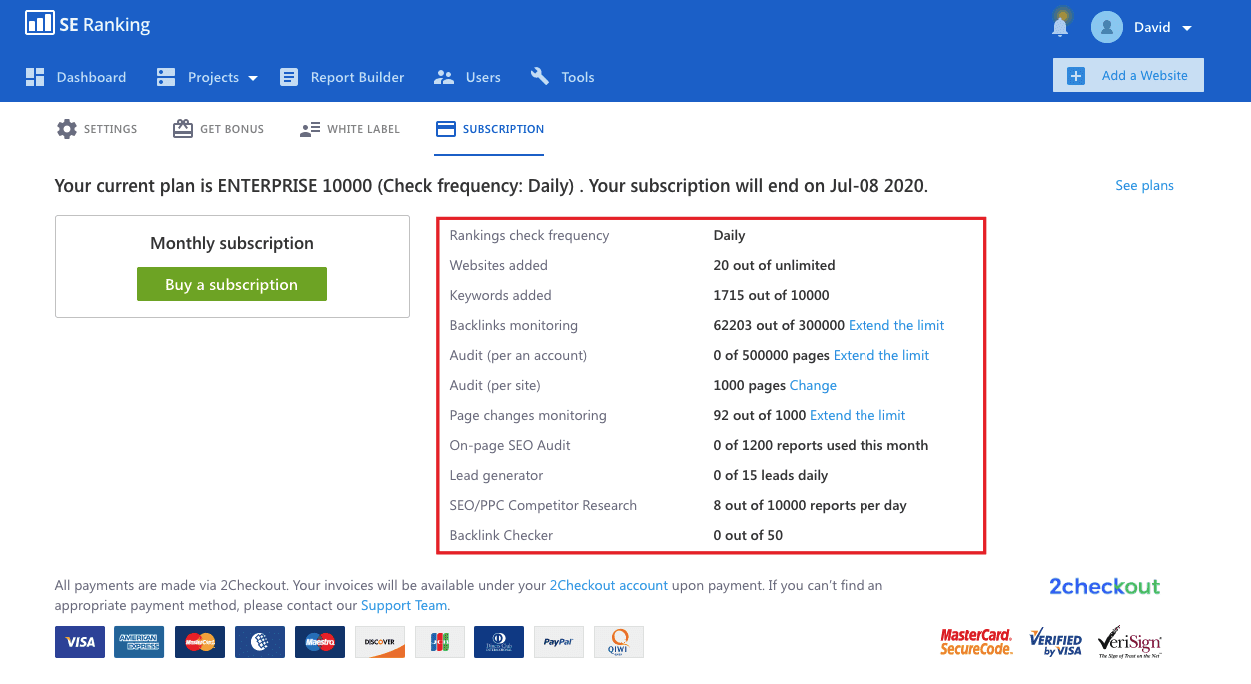Click the SE Ranking logo
This screenshot has height=684, width=1251.
click(88, 24)
